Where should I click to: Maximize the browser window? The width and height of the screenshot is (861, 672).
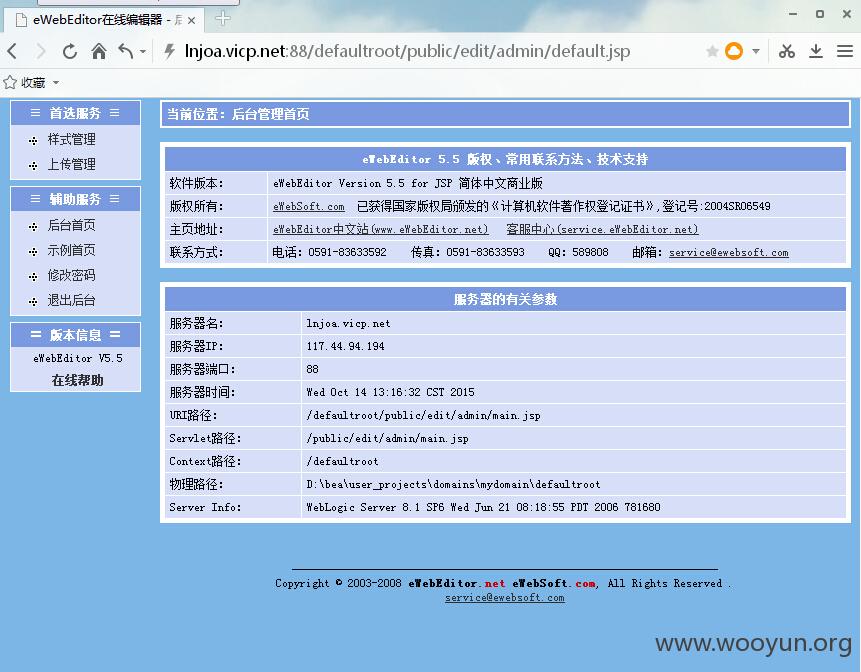[x=820, y=14]
